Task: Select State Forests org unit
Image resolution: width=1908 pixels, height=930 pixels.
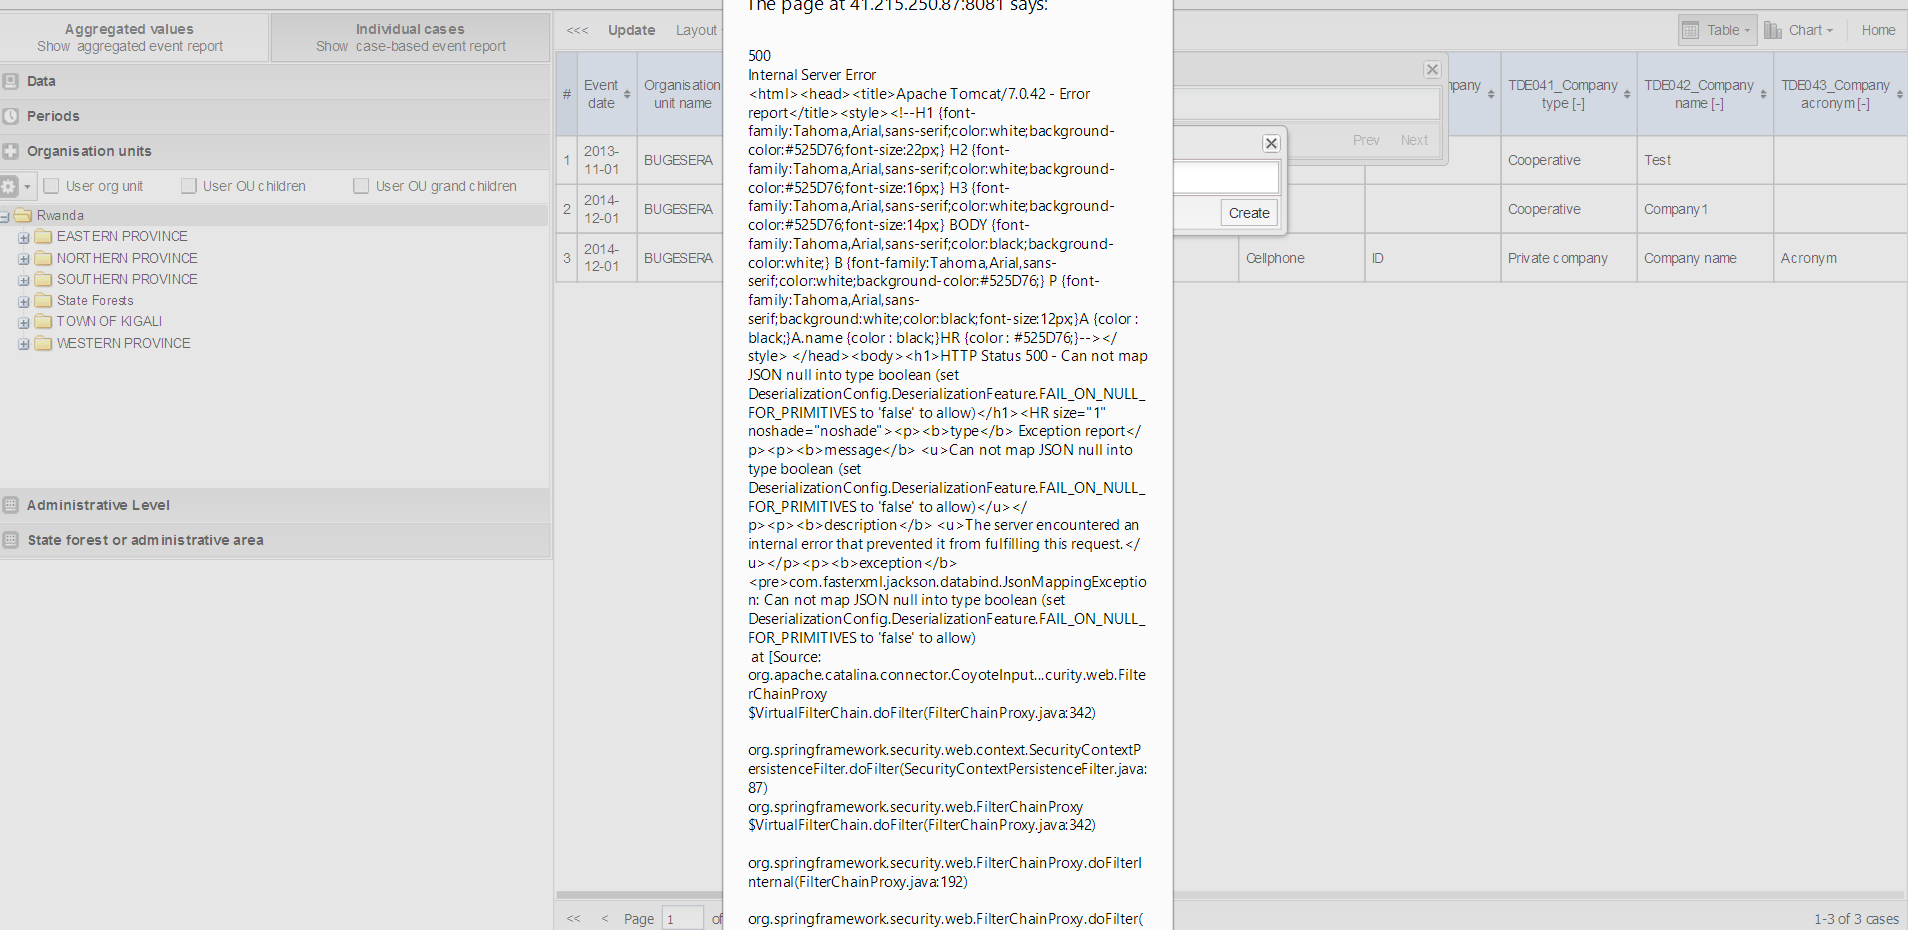Action: point(95,300)
